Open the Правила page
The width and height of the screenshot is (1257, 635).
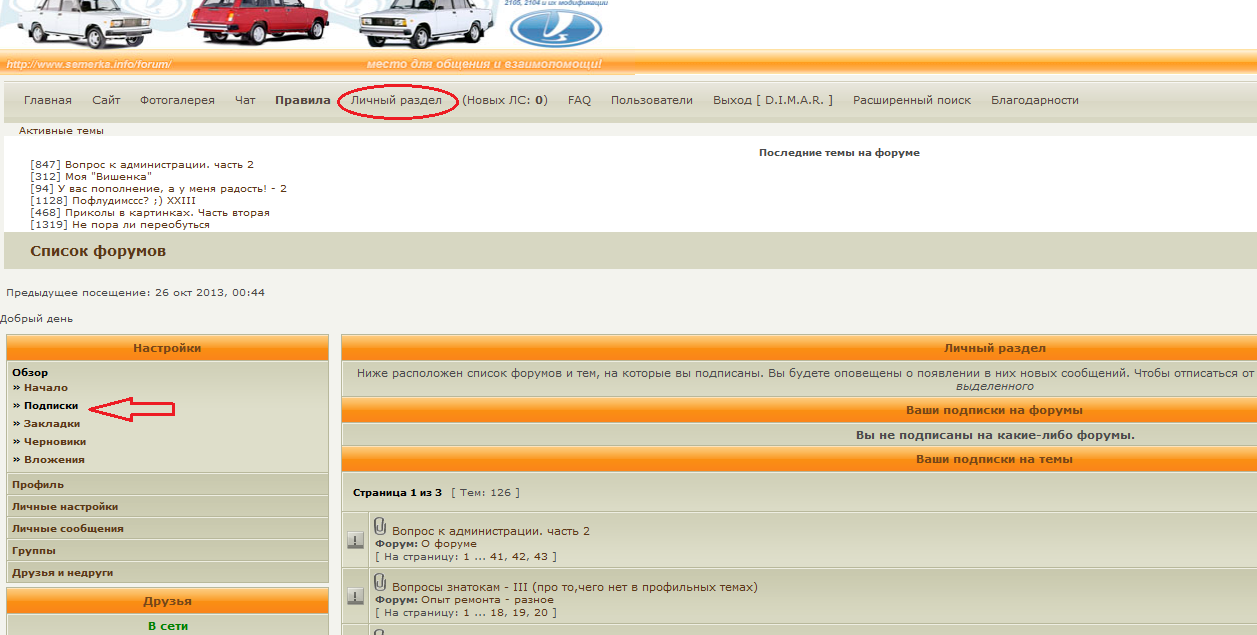302,100
